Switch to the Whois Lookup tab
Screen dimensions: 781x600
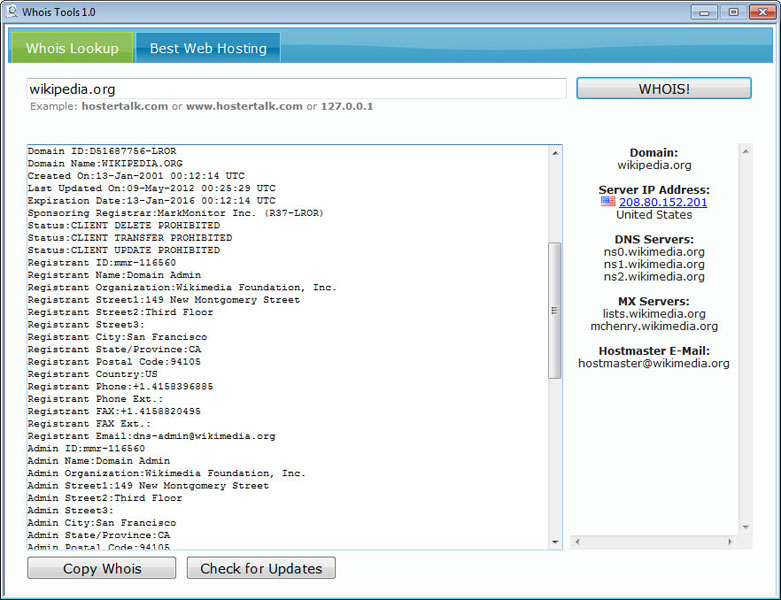pyautogui.click(x=72, y=48)
